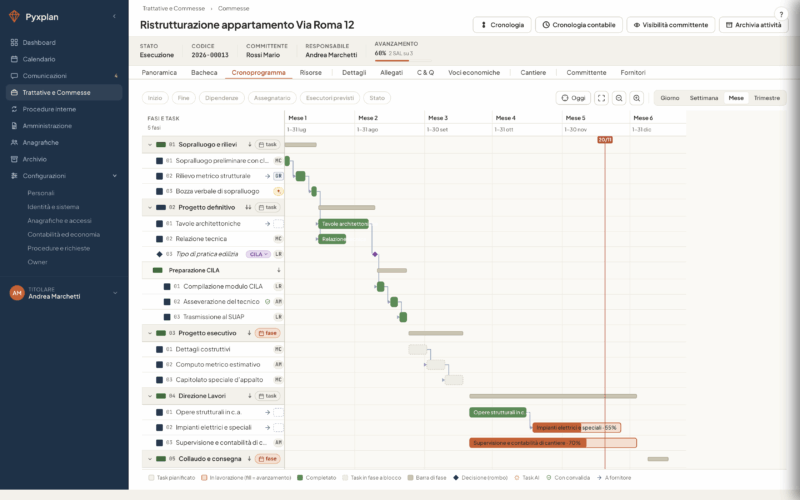This screenshot has width=800, height=500.
Task: Switch to the Risorse tab
Action: coord(311,72)
